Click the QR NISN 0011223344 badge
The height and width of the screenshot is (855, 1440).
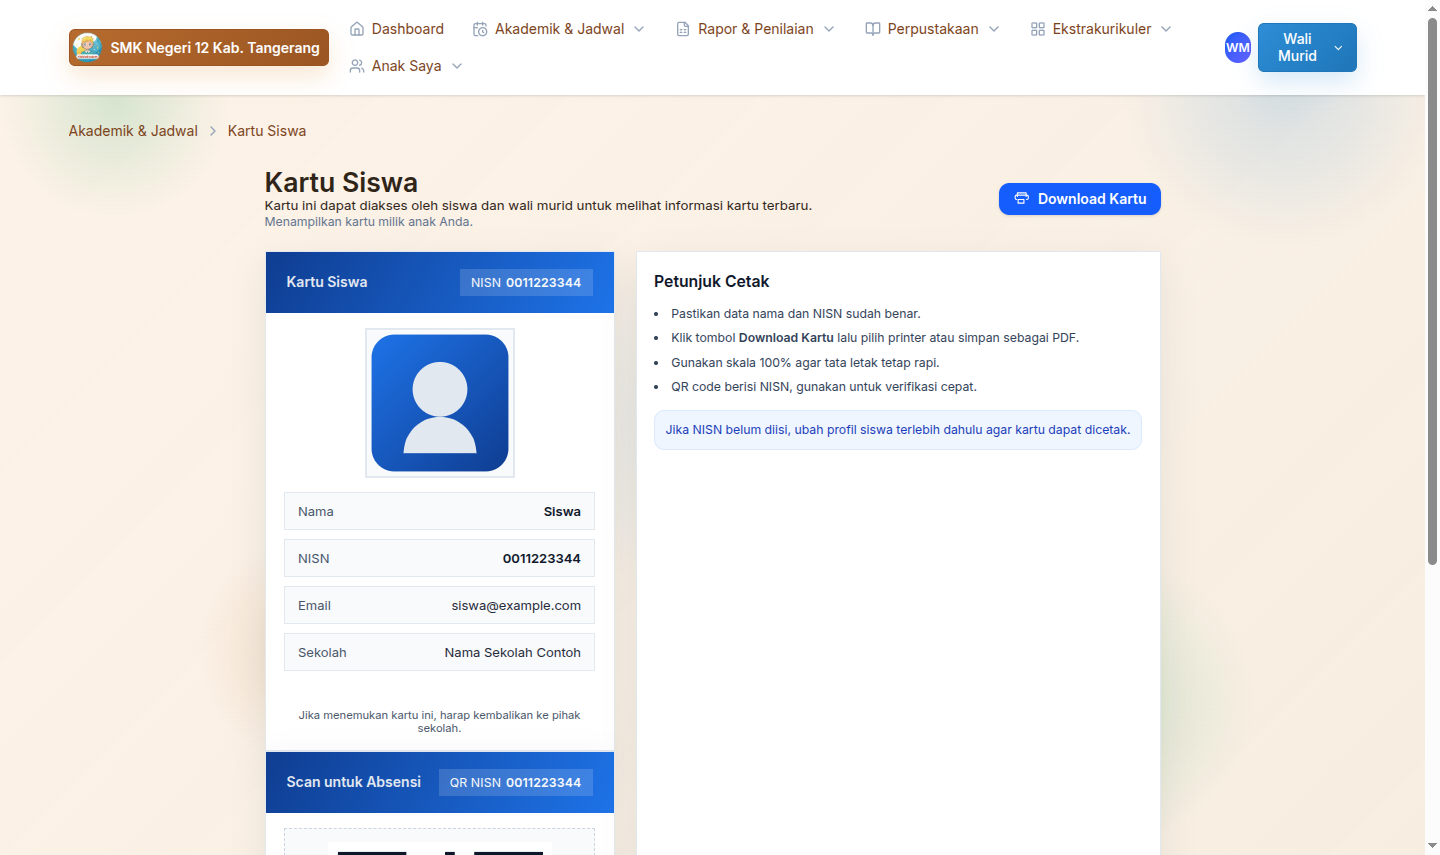tap(515, 782)
